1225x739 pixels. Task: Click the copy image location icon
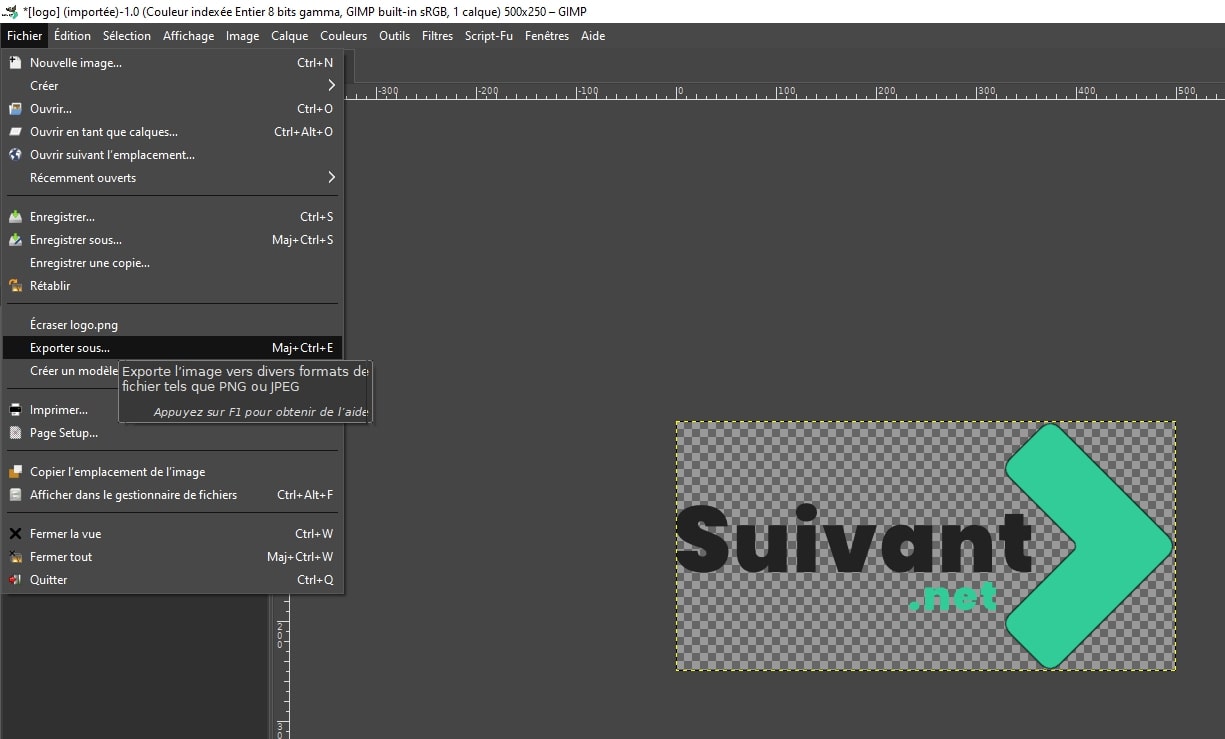(15, 472)
